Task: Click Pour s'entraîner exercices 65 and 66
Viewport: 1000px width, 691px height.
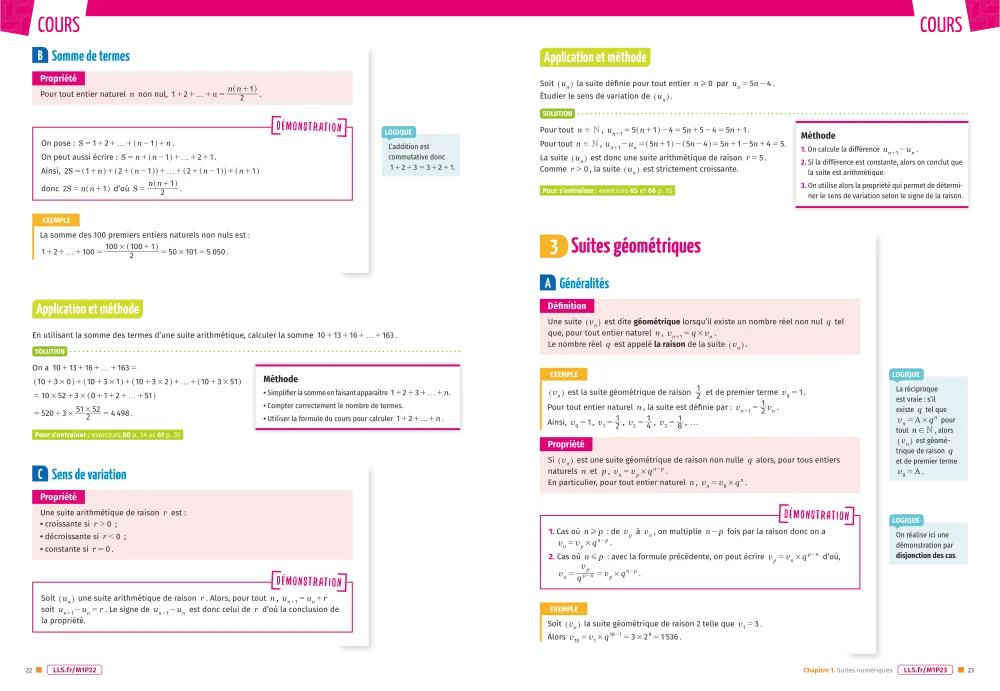Action: [608, 190]
